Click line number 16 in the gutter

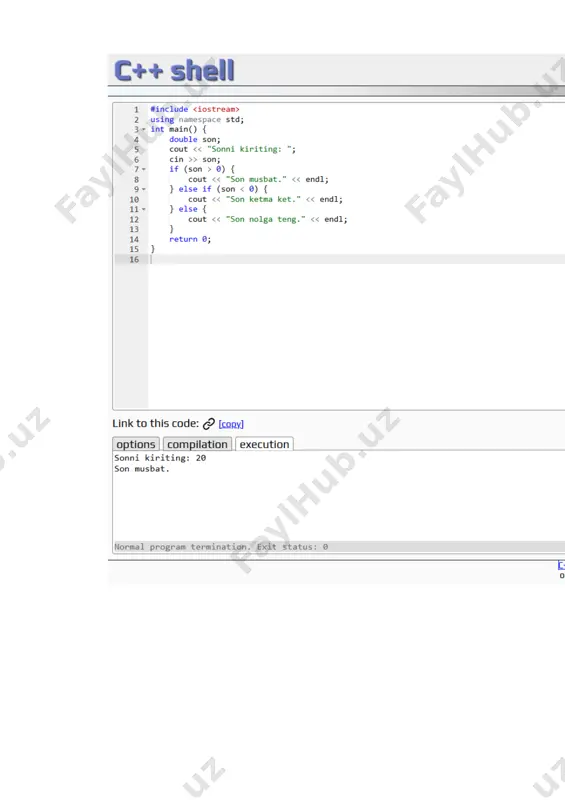click(134, 259)
